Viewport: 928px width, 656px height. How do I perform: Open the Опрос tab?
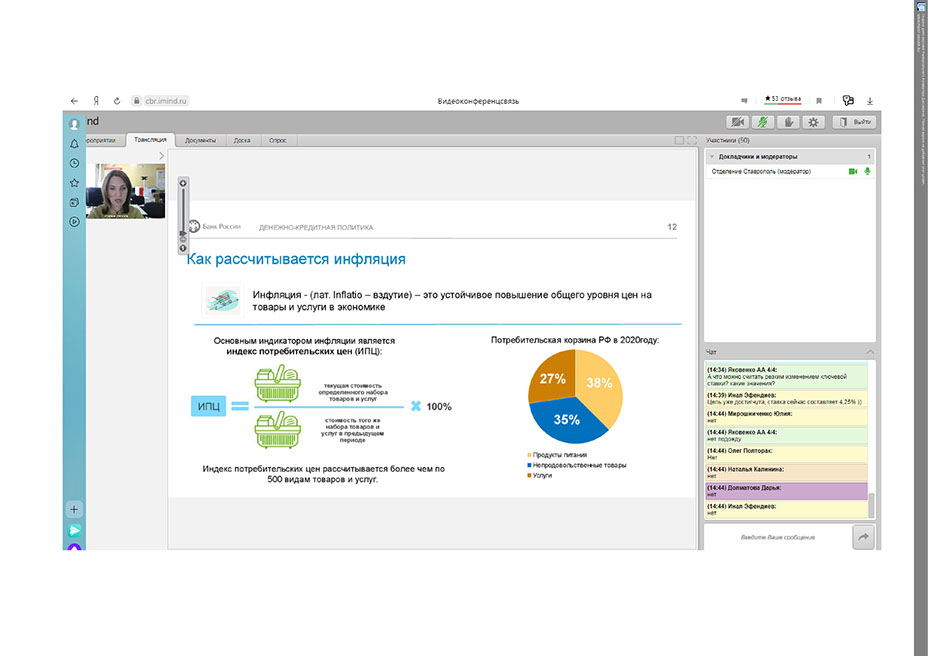click(277, 140)
